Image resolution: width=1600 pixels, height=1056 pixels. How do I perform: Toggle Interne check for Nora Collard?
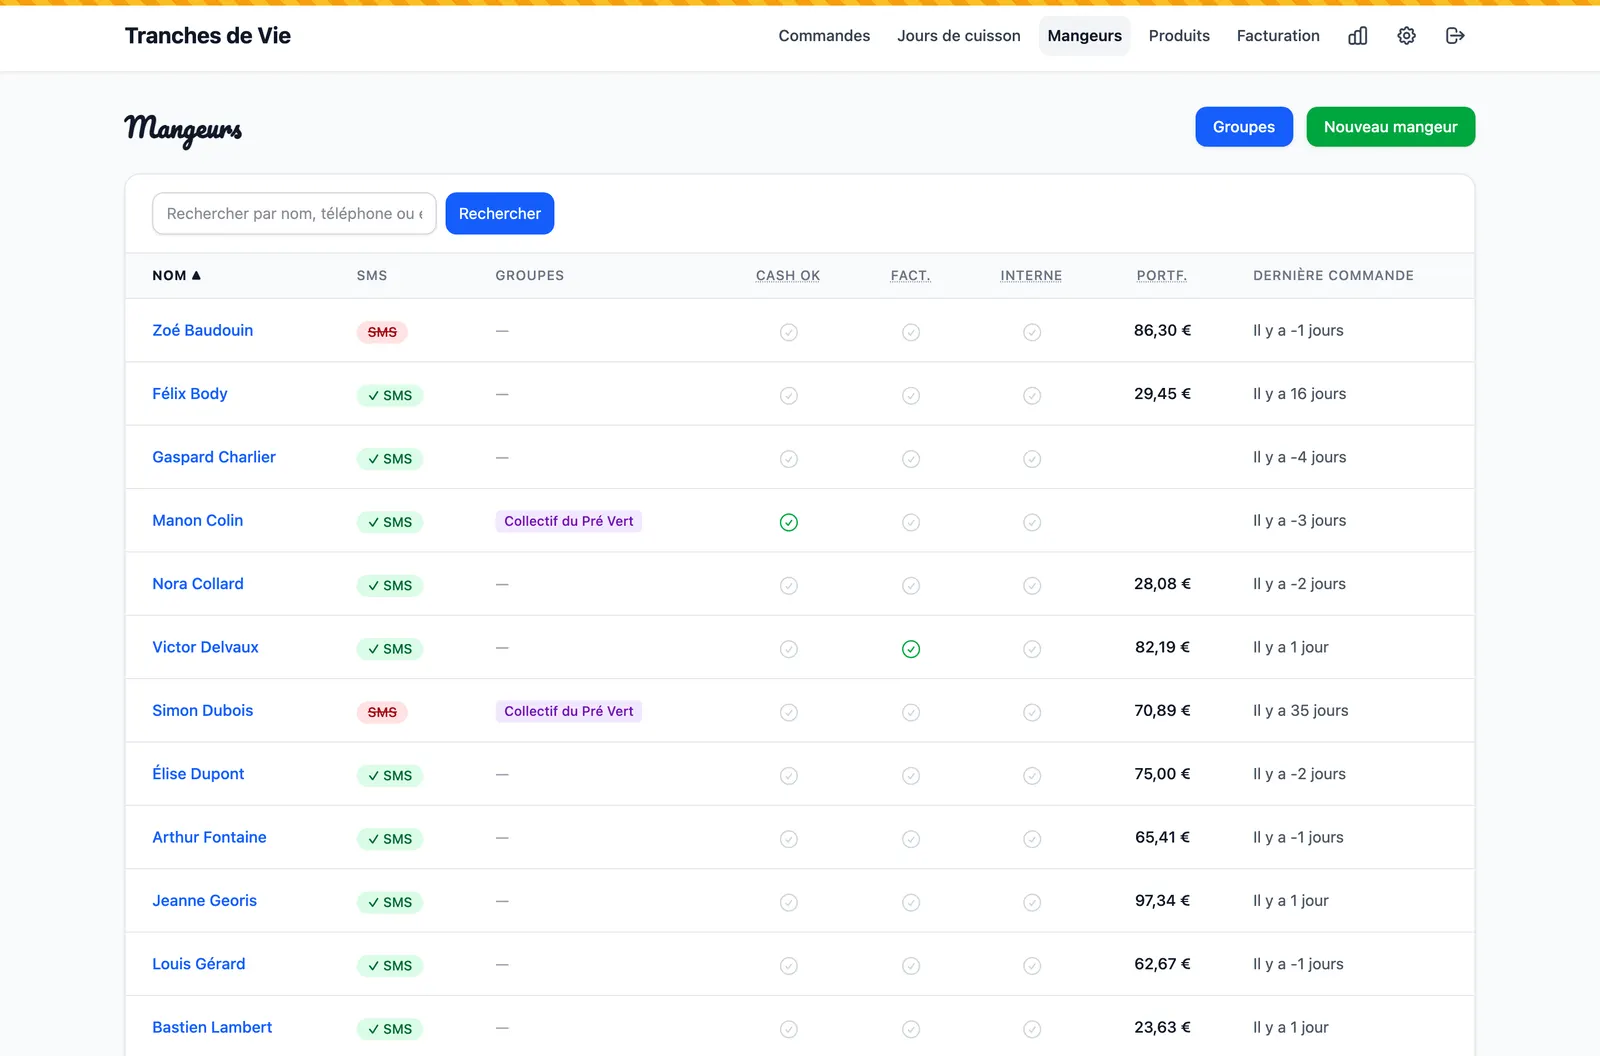pyautogui.click(x=1032, y=586)
